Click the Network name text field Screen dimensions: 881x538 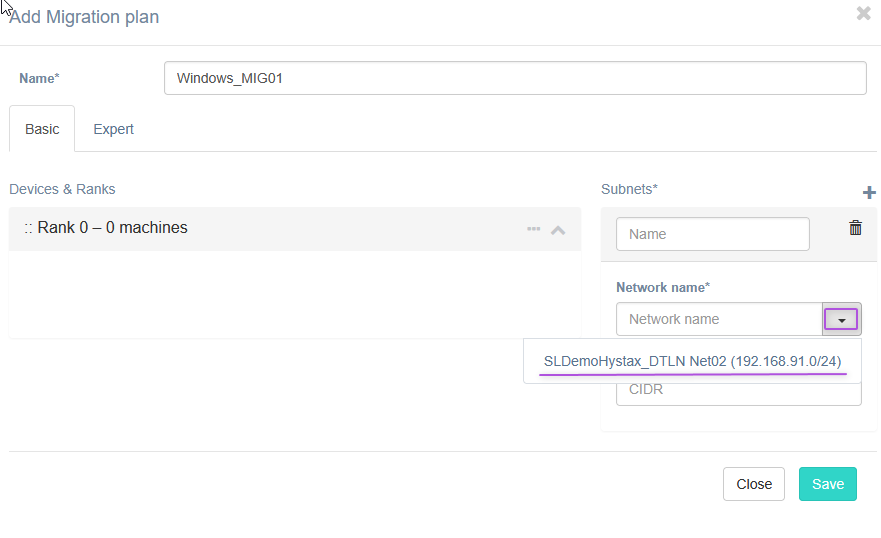(x=719, y=319)
